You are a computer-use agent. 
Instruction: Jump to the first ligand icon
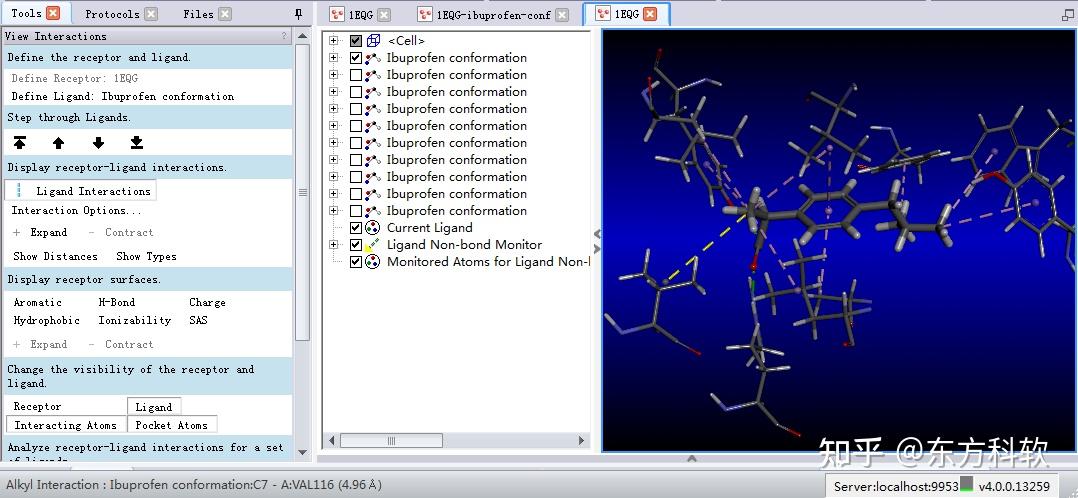point(20,142)
